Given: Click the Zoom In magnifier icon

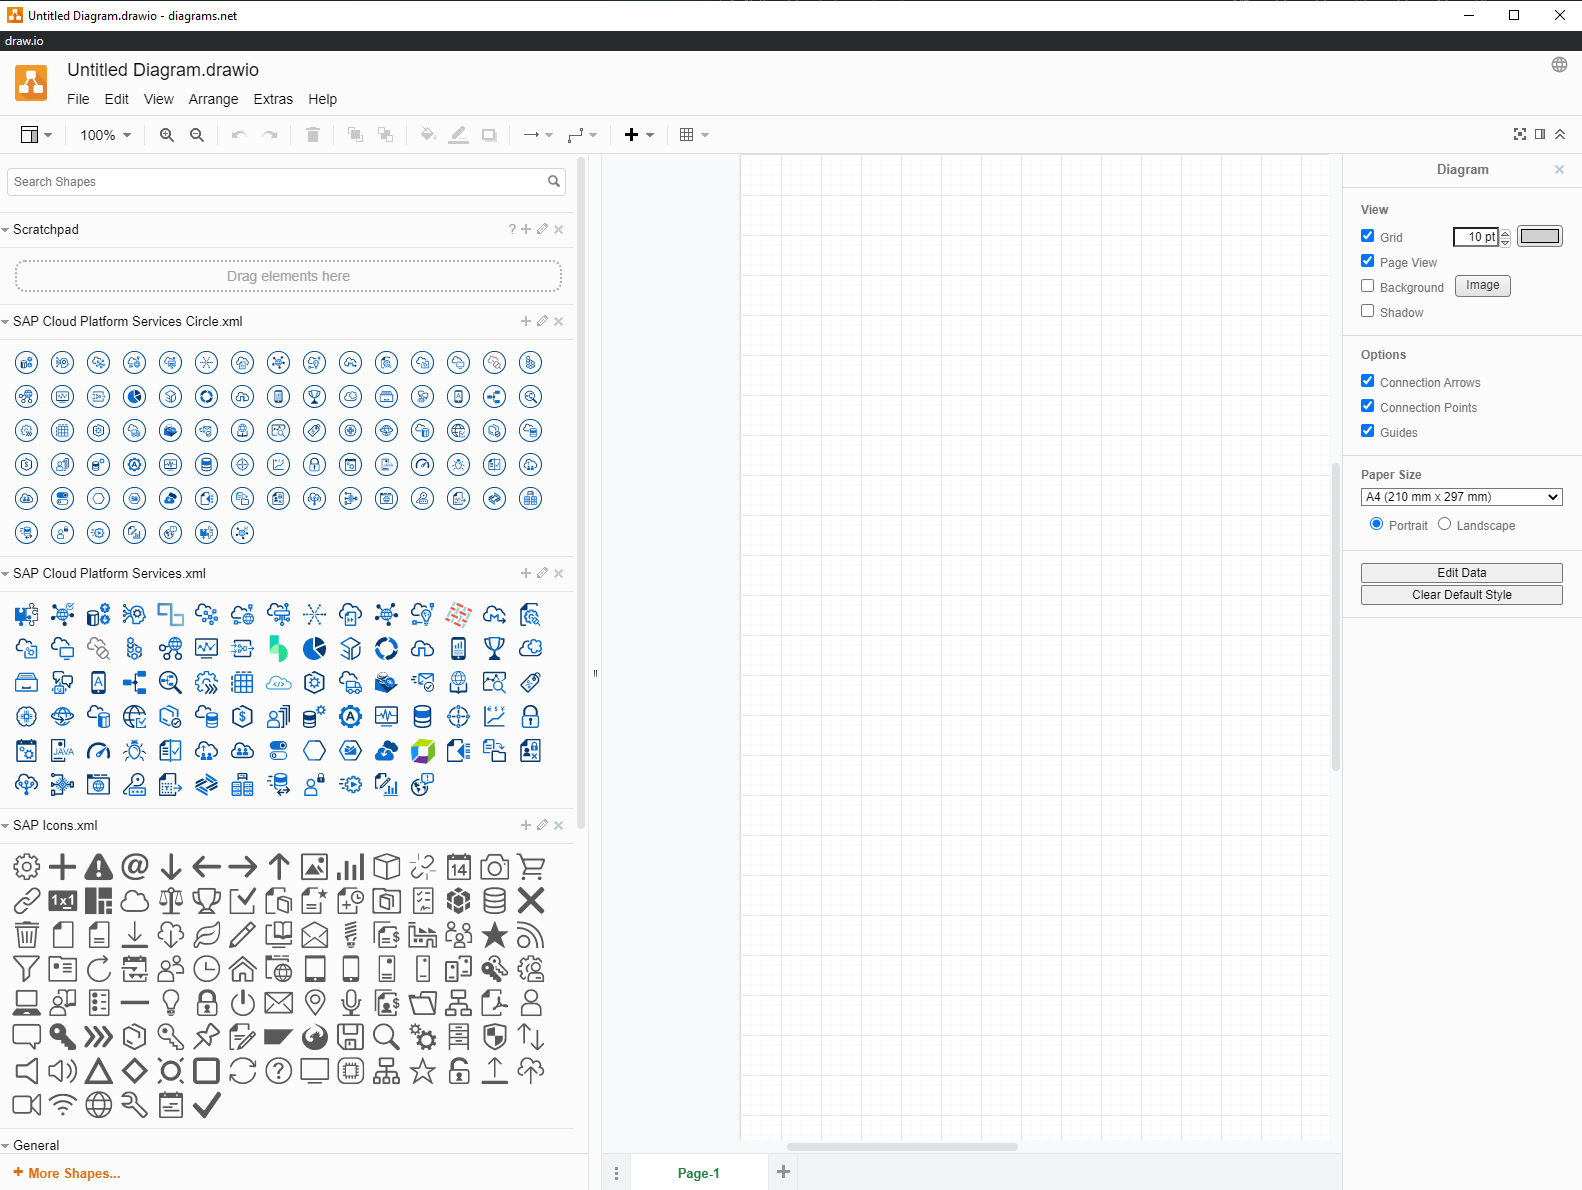Looking at the screenshot, I should coord(167,135).
